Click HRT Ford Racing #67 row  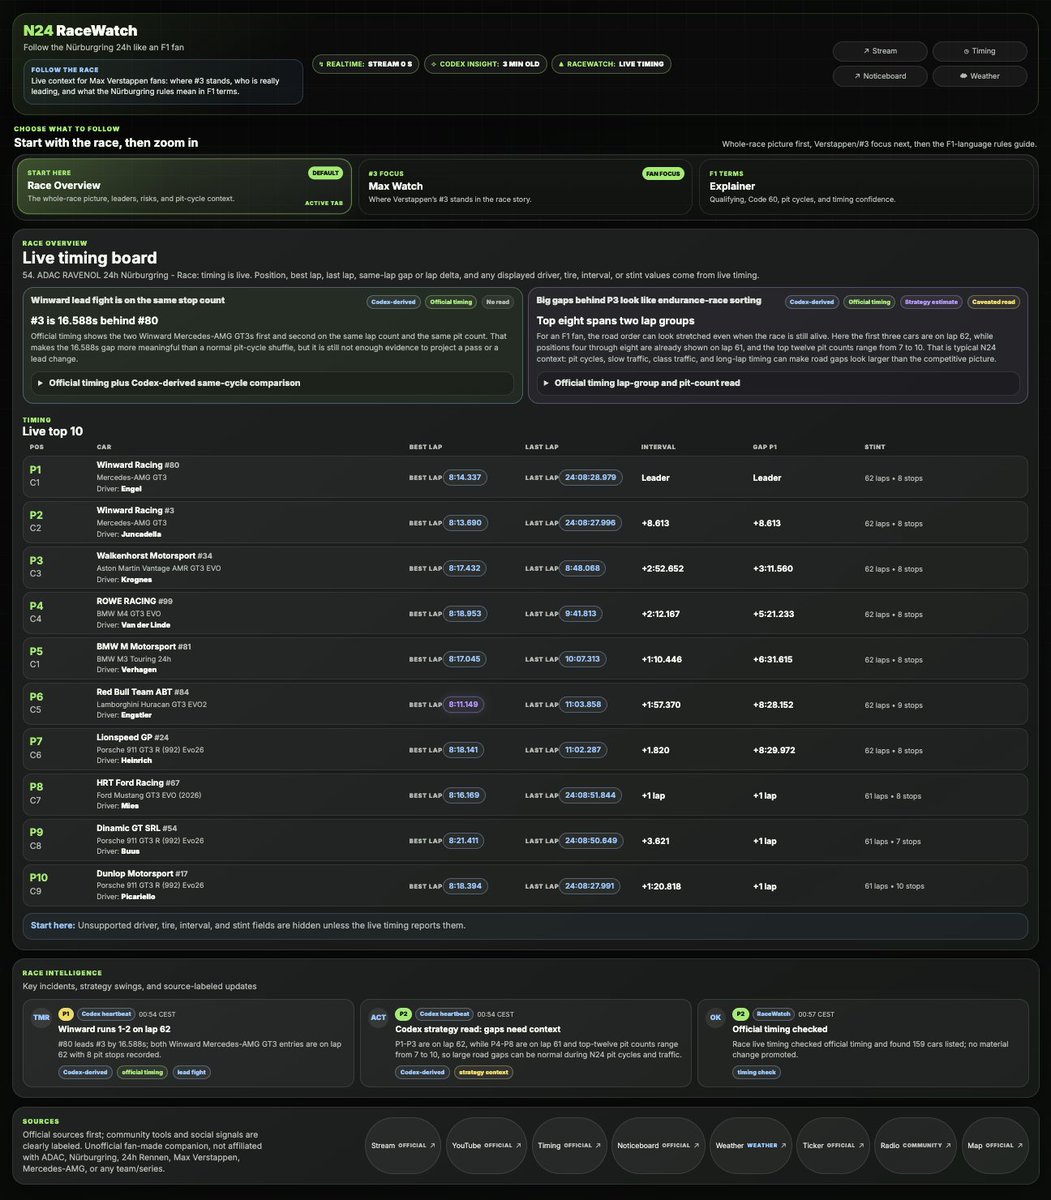[x=525, y=795]
